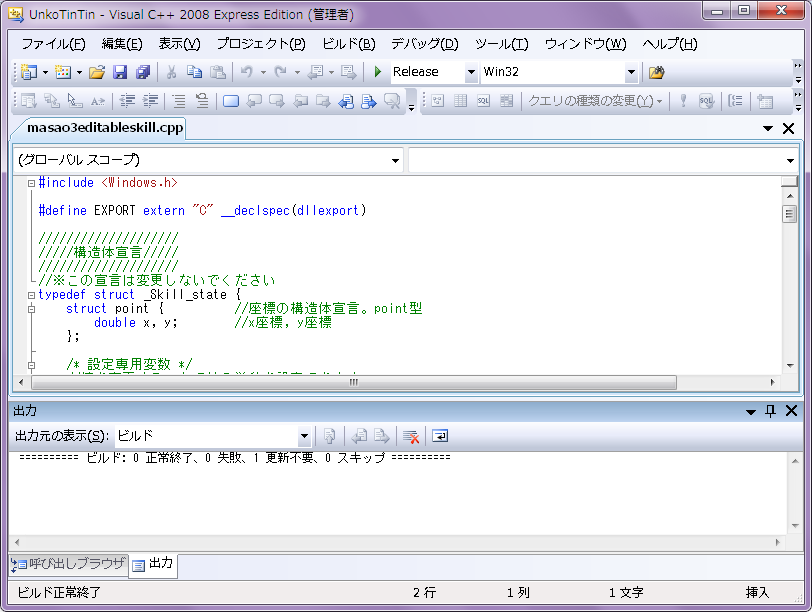Click the Find in Files binoculars icon
Viewport: 812px width, 612px height.
click(x=656, y=72)
